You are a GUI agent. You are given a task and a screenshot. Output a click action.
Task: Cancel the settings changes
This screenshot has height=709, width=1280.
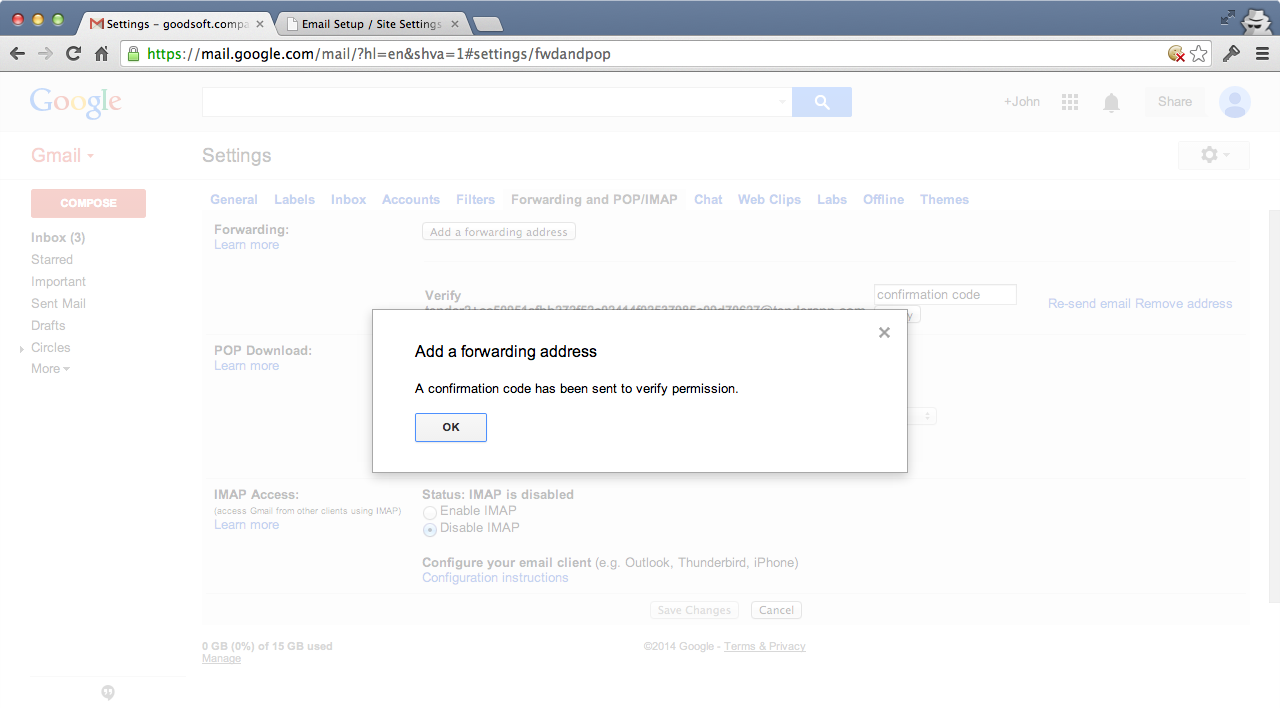click(x=776, y=610)
